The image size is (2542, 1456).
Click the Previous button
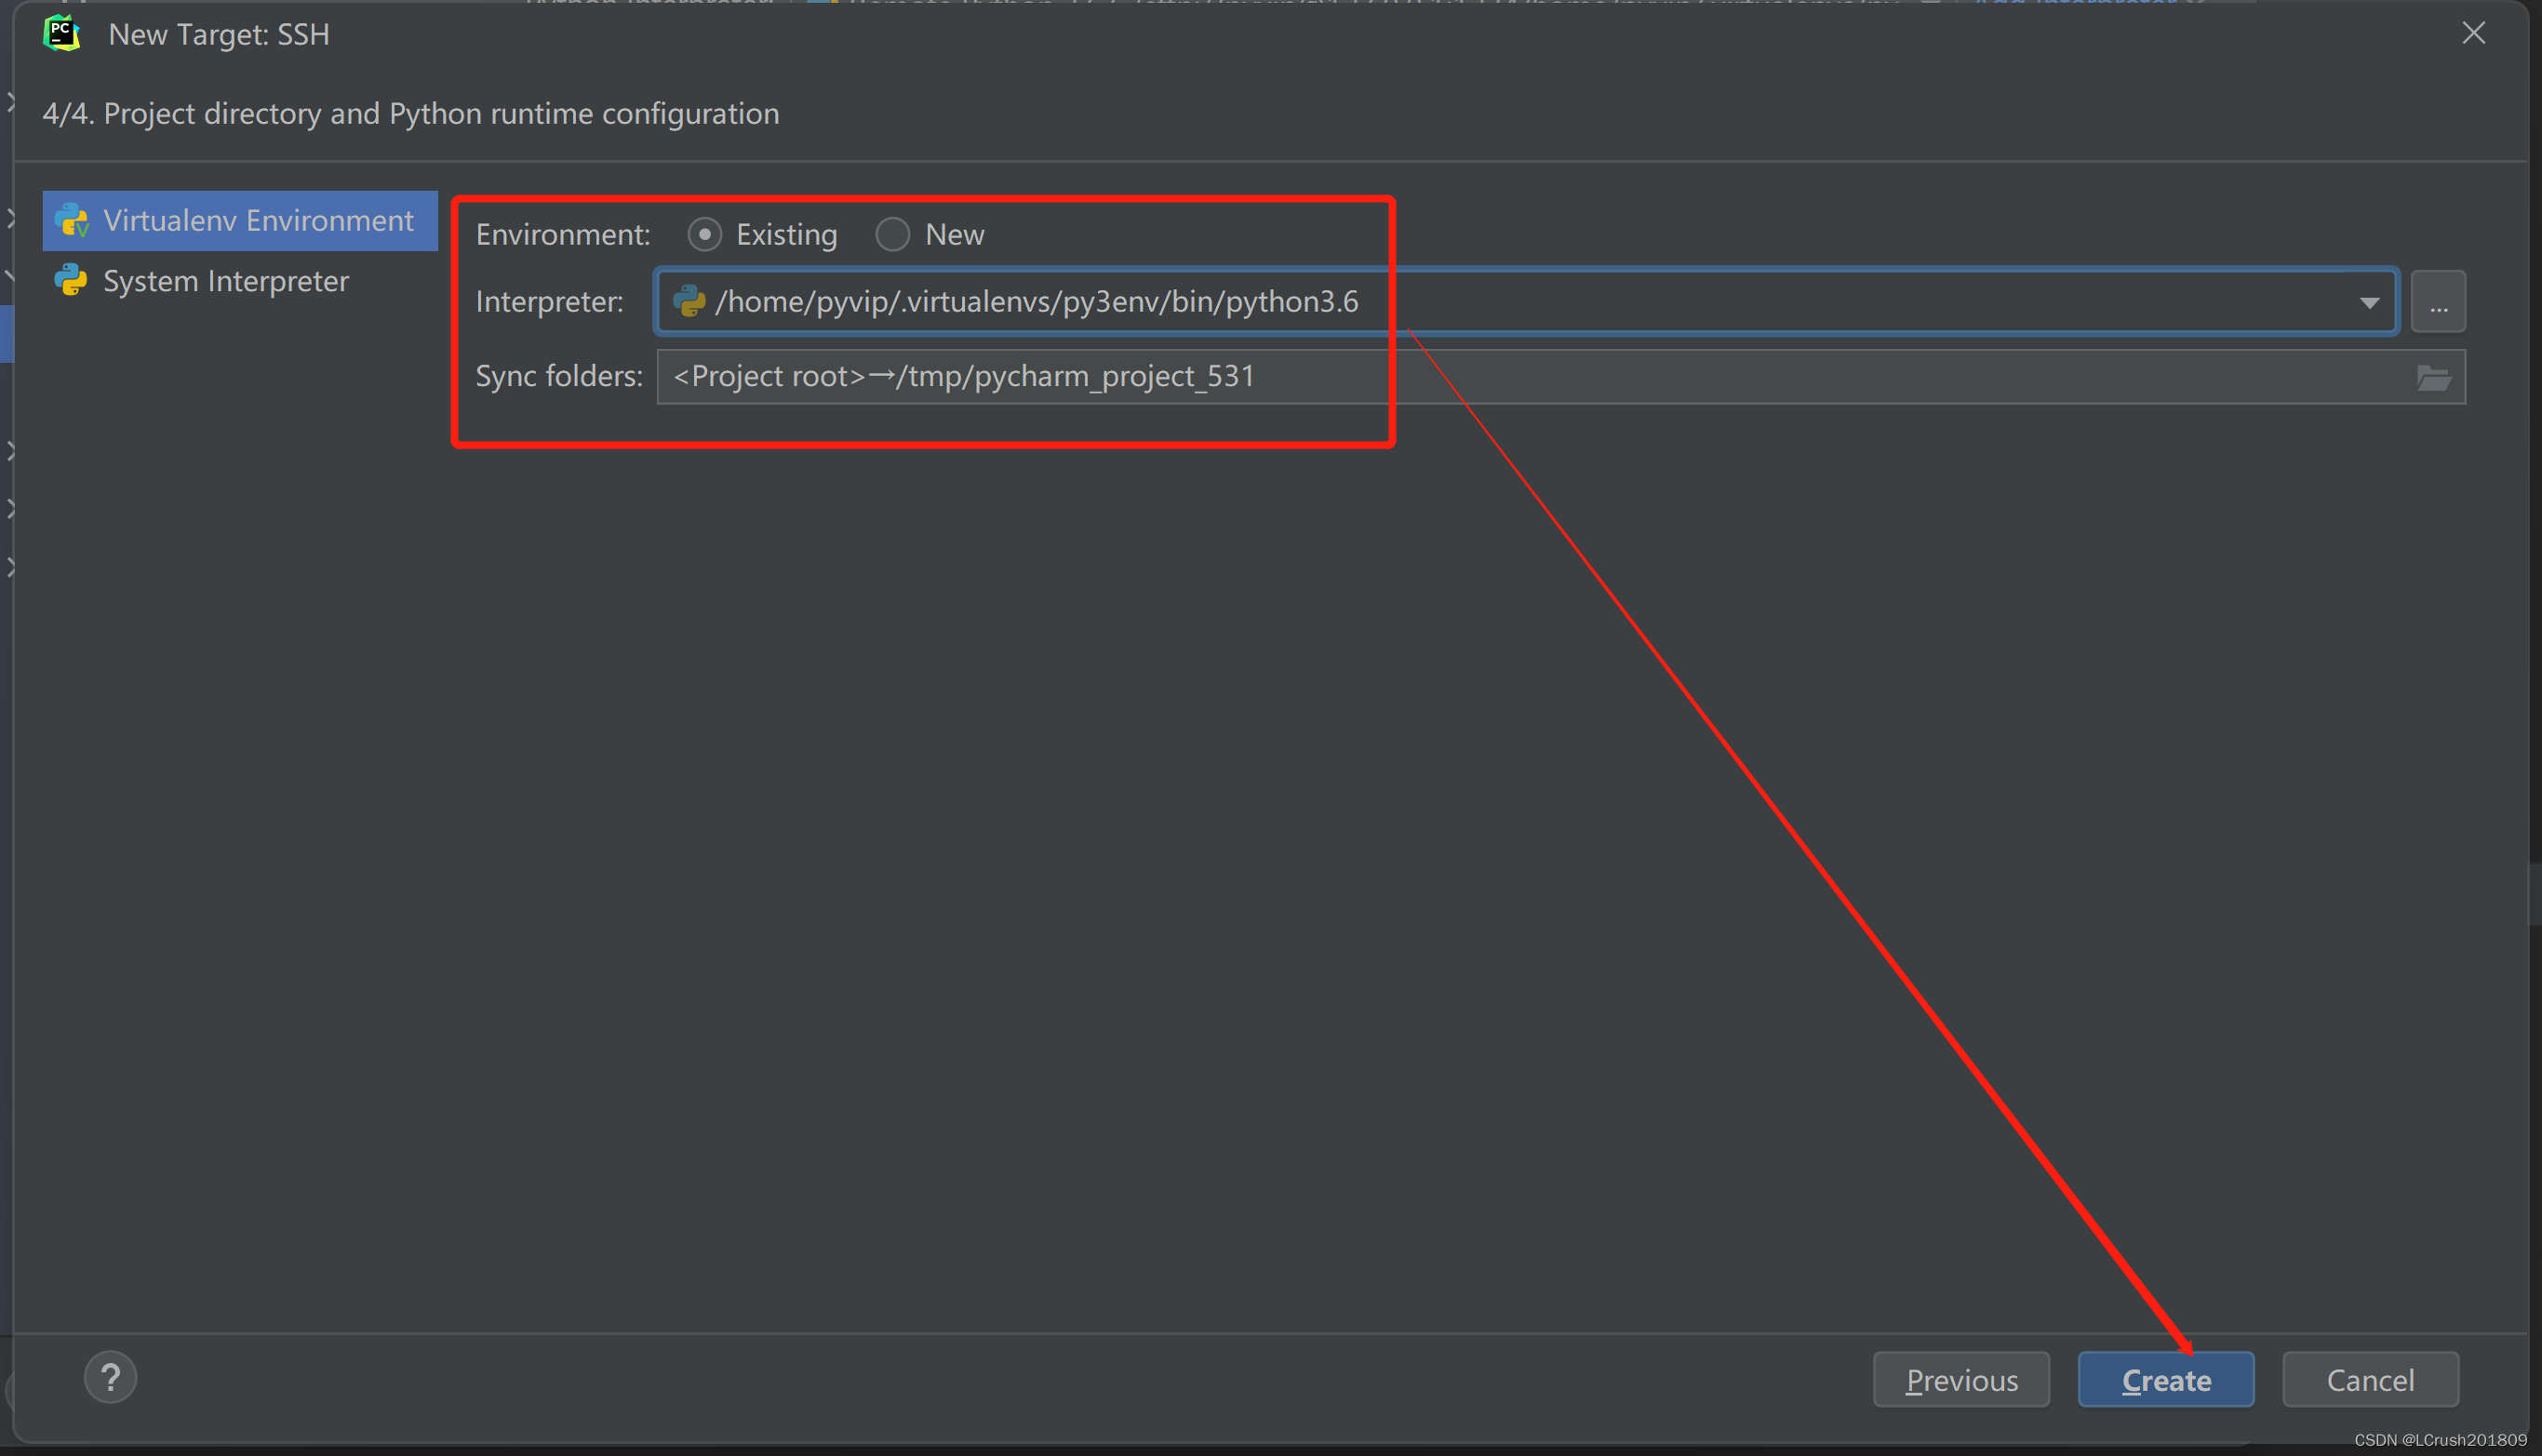click(x=1961, y=1379)
